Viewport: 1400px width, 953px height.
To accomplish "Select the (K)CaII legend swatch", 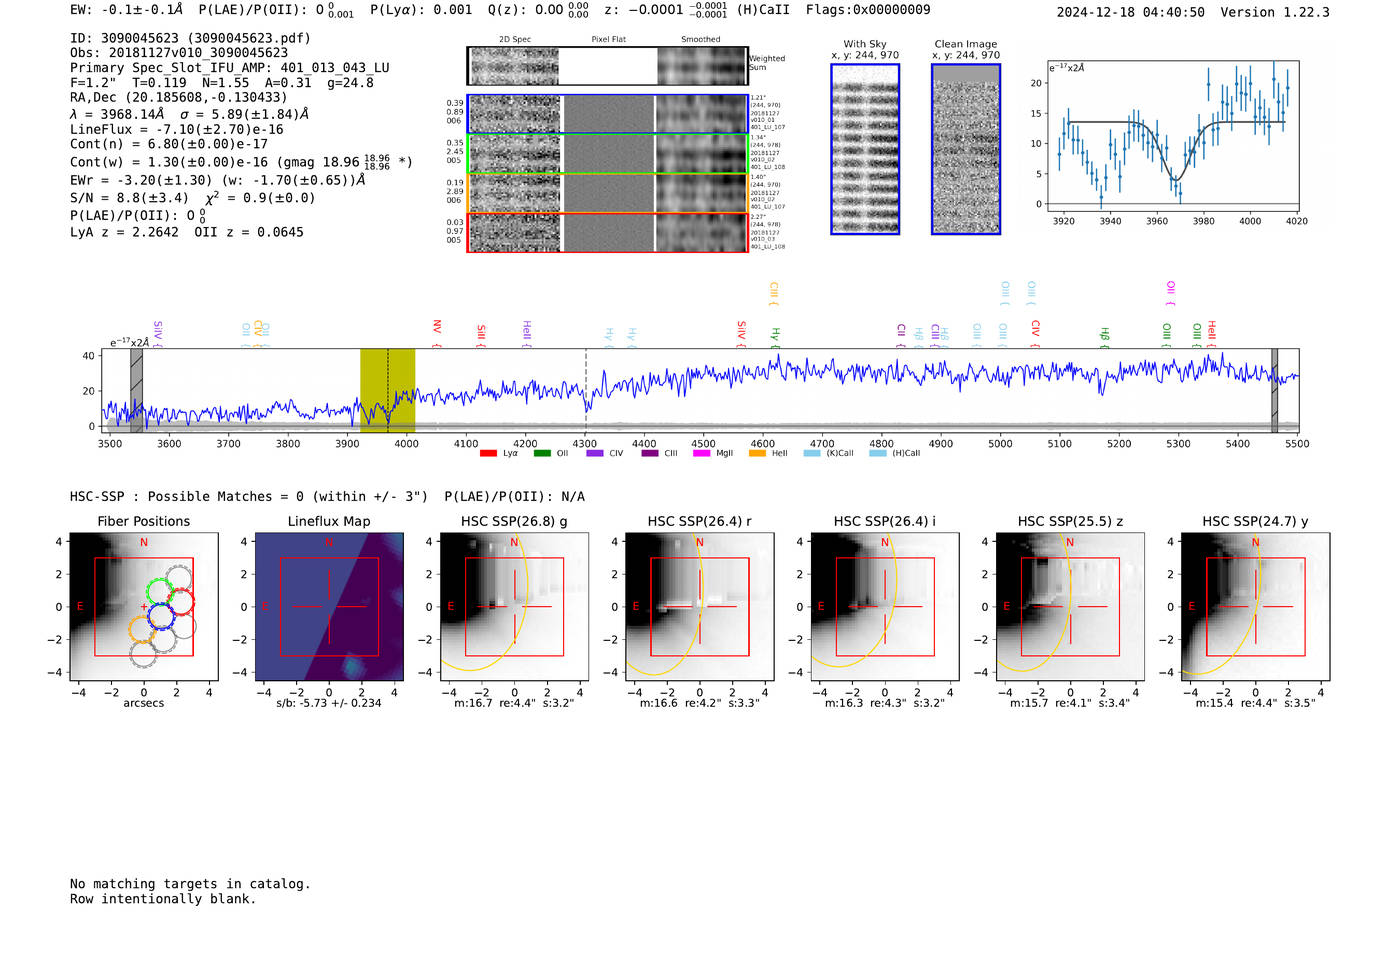I will [812, 454].
